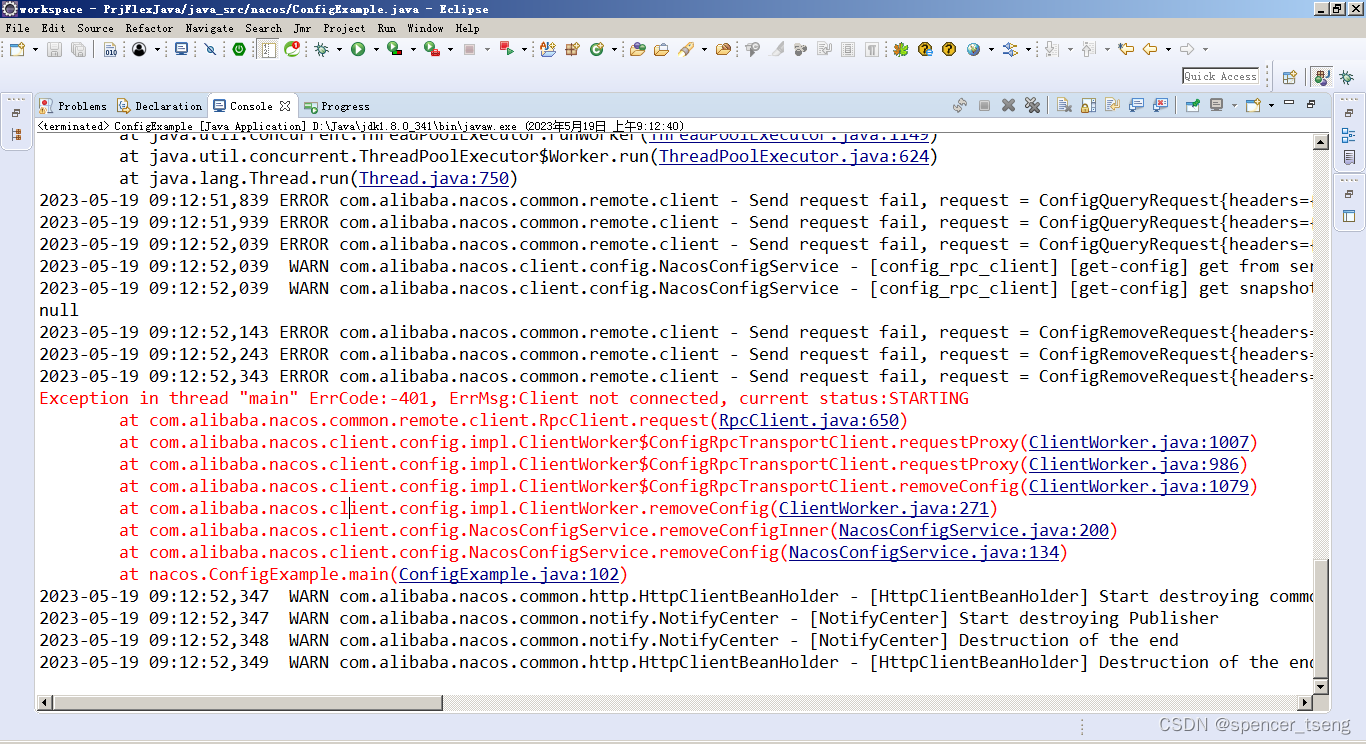Pin the Console view

coord(1192,105)
